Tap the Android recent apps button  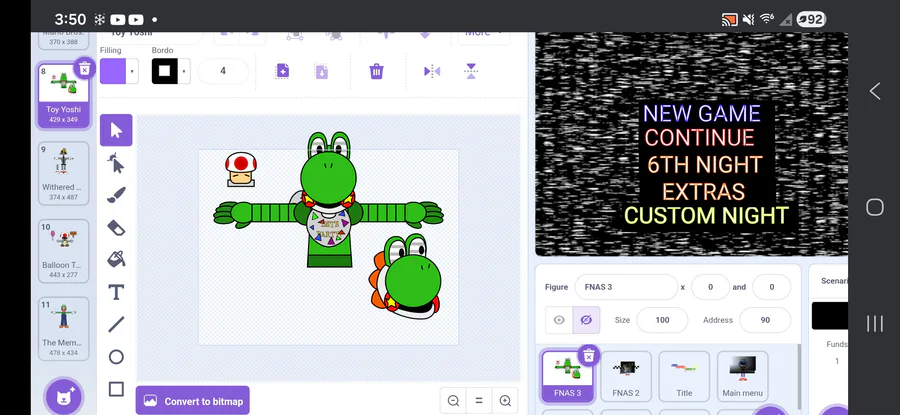[x=875, y=324]
